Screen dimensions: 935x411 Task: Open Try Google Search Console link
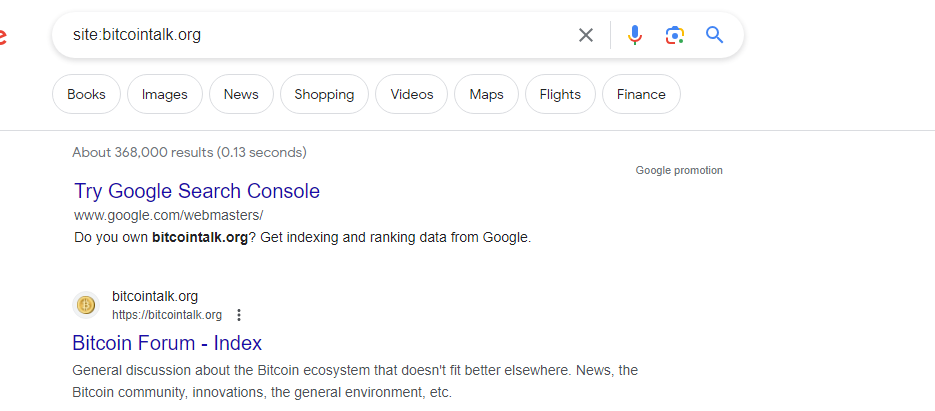197,191
